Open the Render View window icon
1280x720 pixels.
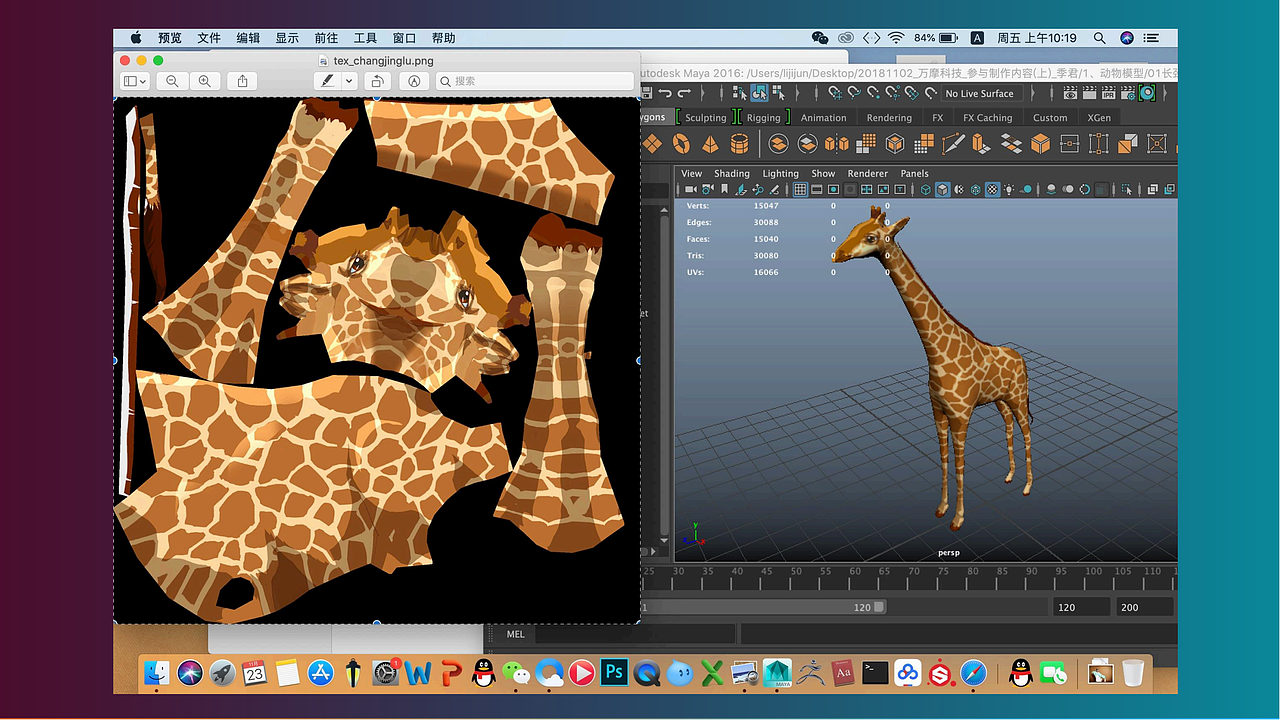pos(1071,93)
